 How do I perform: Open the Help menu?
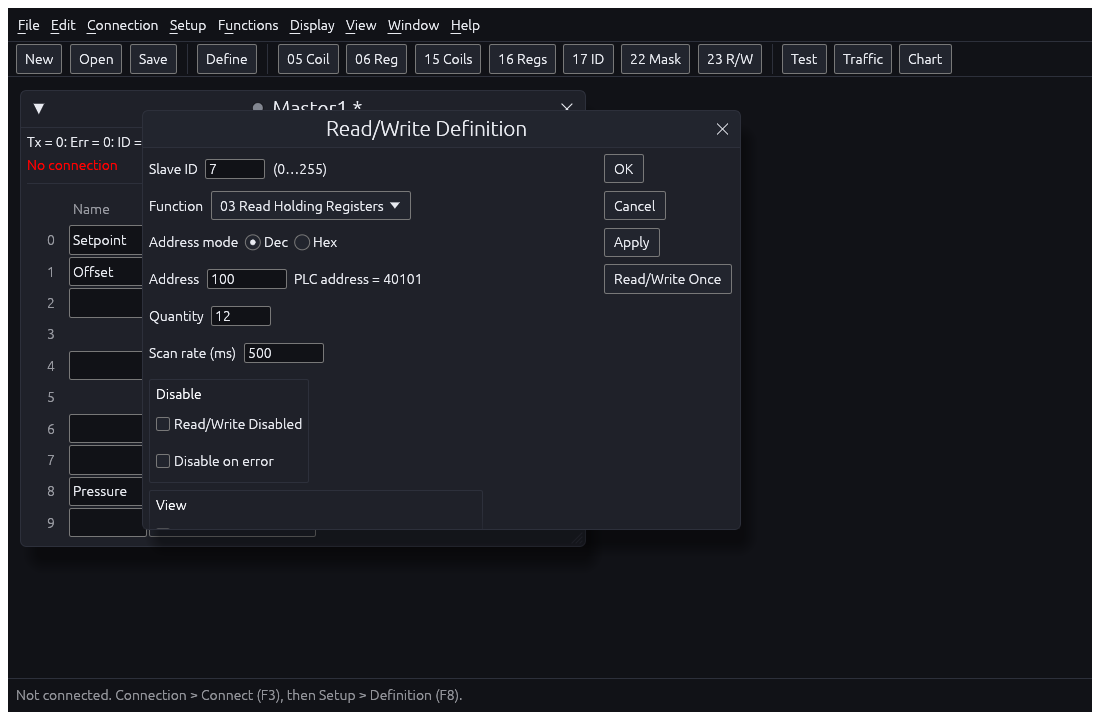(x=465, y=25)
